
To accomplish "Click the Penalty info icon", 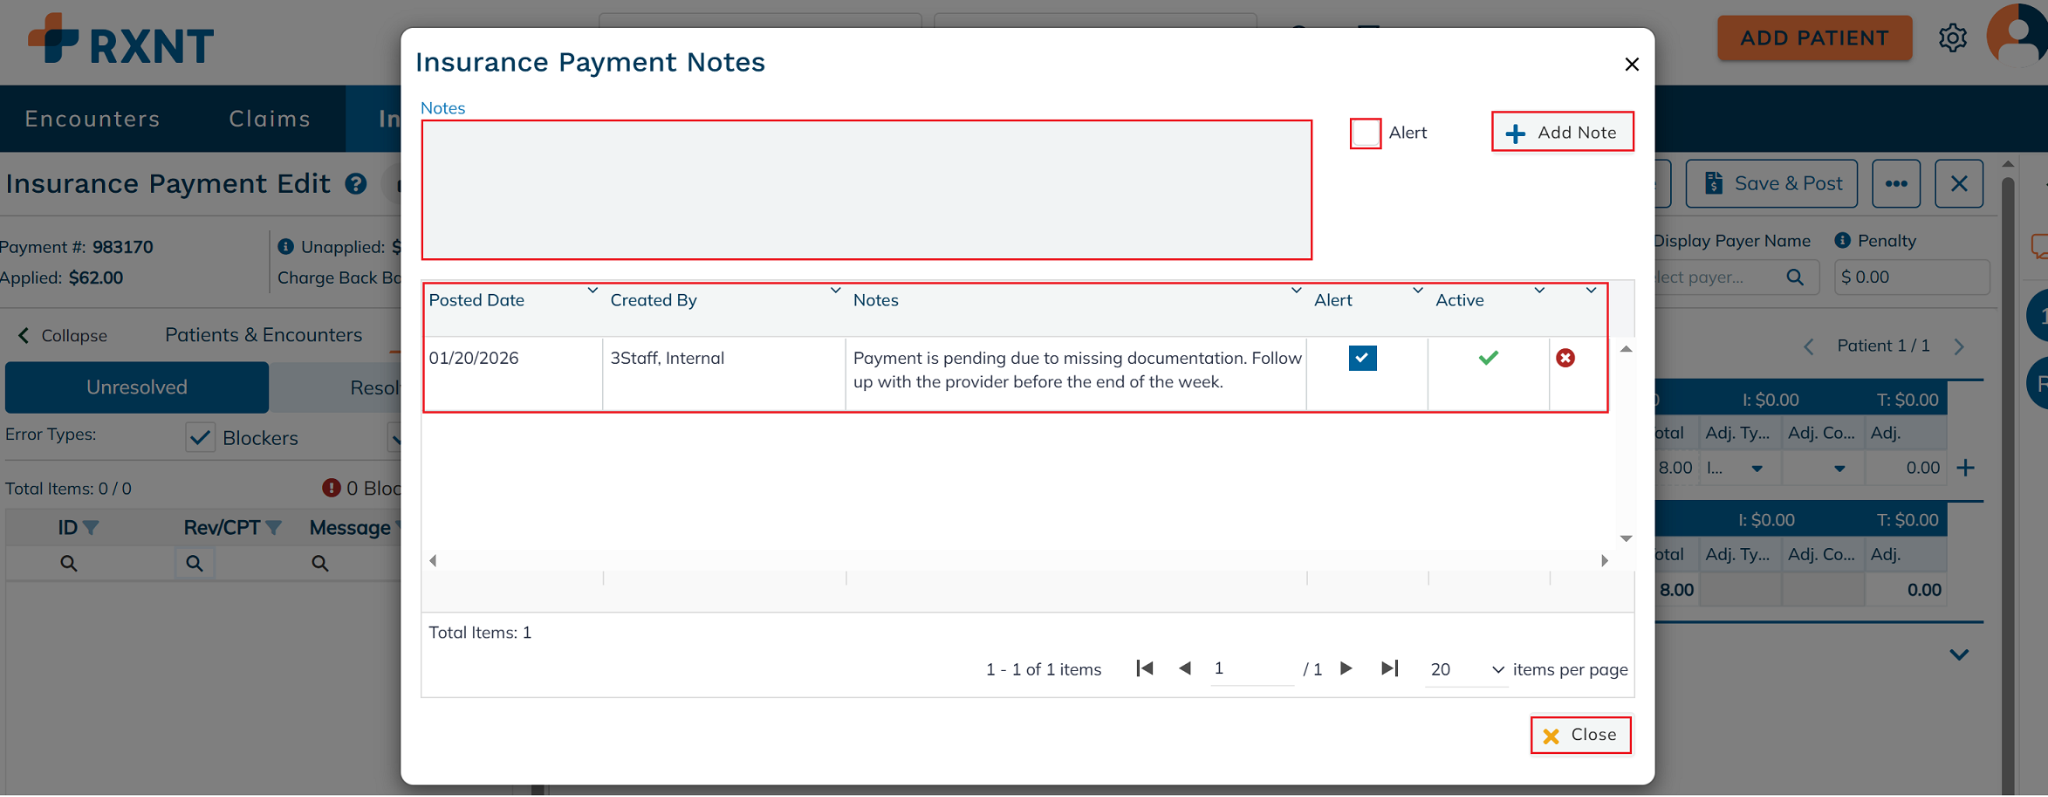I will 1842,241.
